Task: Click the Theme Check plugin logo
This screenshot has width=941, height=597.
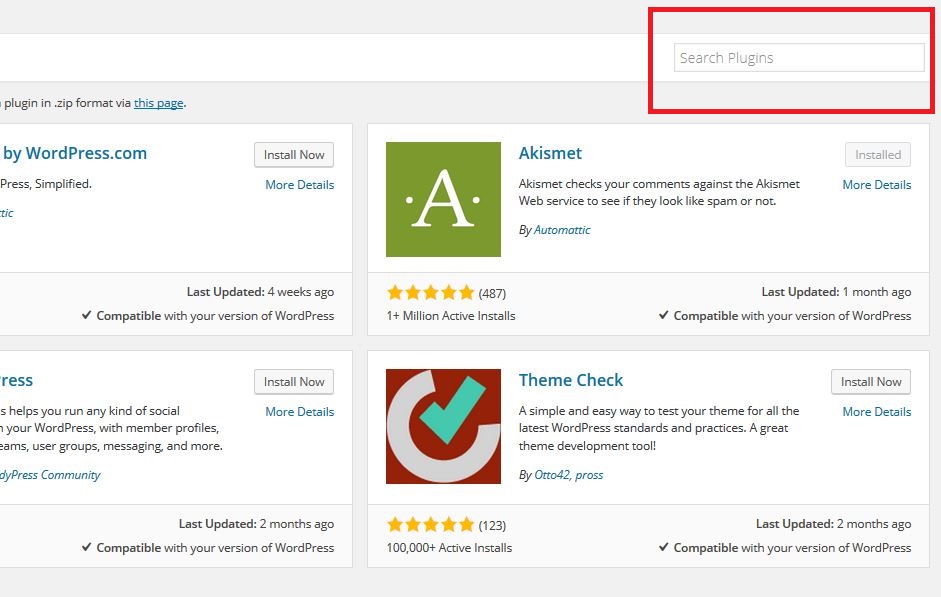Action: (443, 426)
